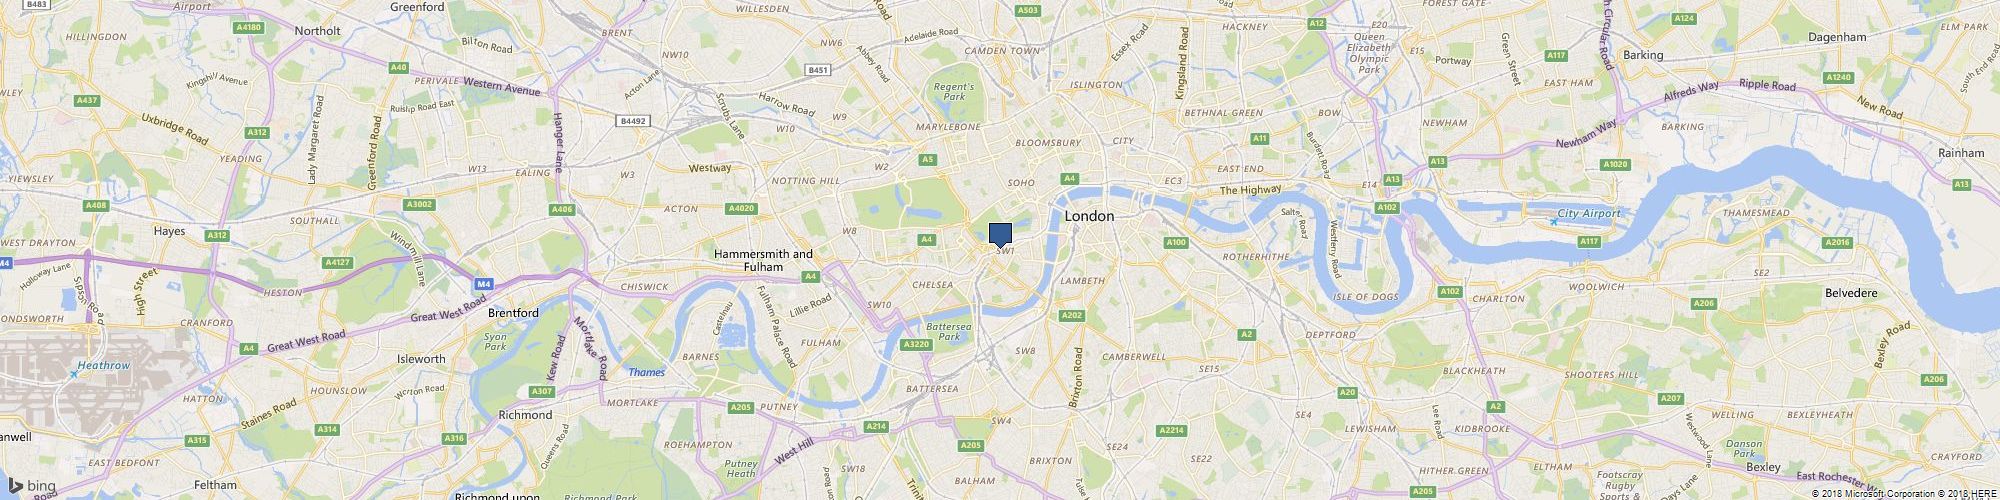Image resolution: width=2000 pixels, height=500 pixels.
Task: Click the London city label
Action: (1089, 216)
